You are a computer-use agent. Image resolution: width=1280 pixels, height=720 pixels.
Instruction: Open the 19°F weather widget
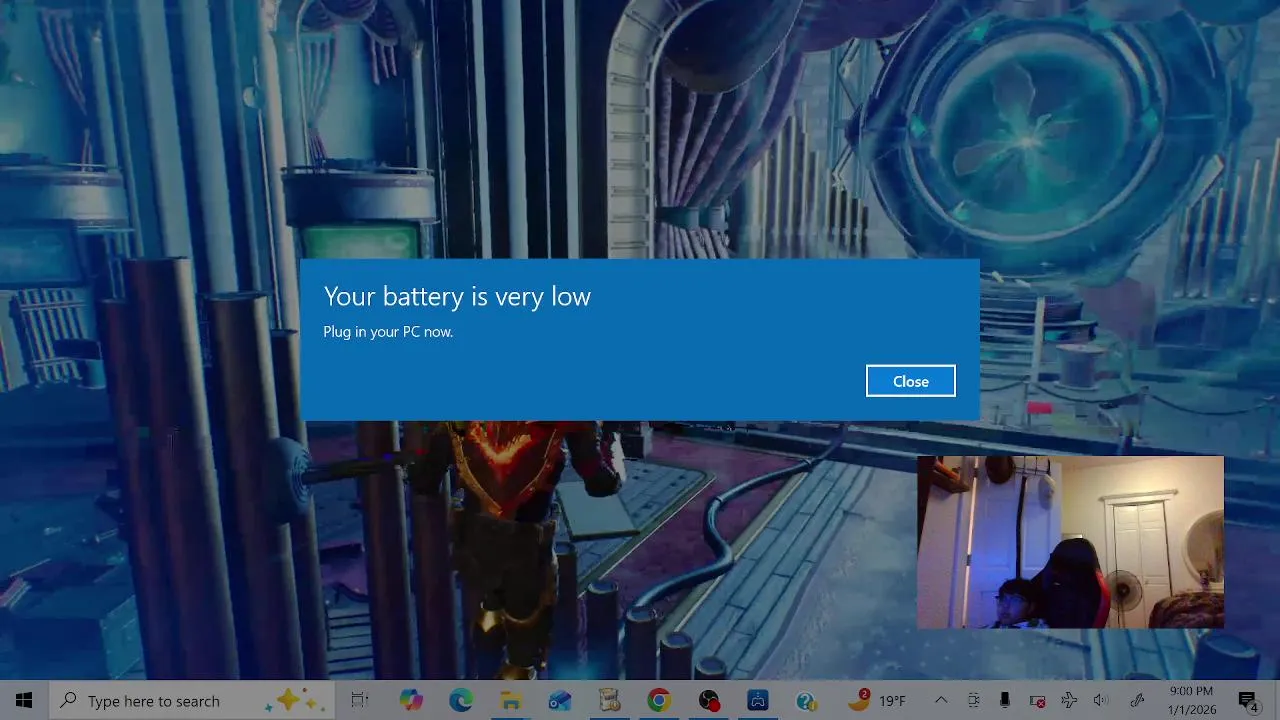[x=876, y=700]
